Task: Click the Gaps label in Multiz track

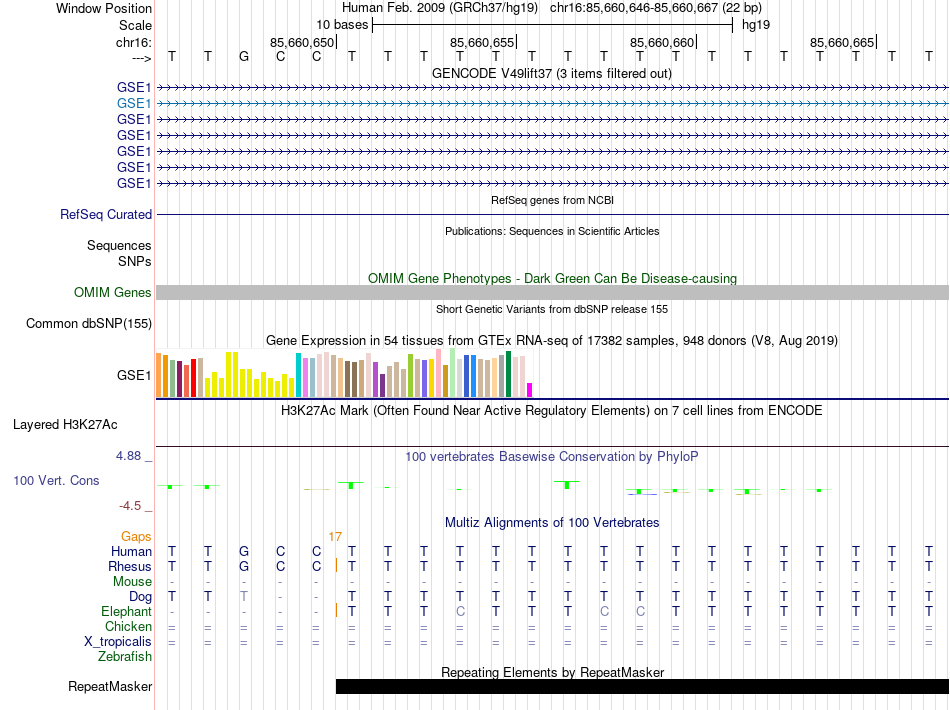Action: [x=136, y=537]
